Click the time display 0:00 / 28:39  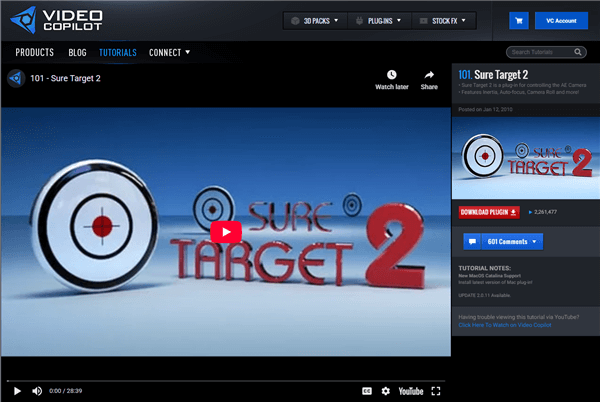point(65,391)
